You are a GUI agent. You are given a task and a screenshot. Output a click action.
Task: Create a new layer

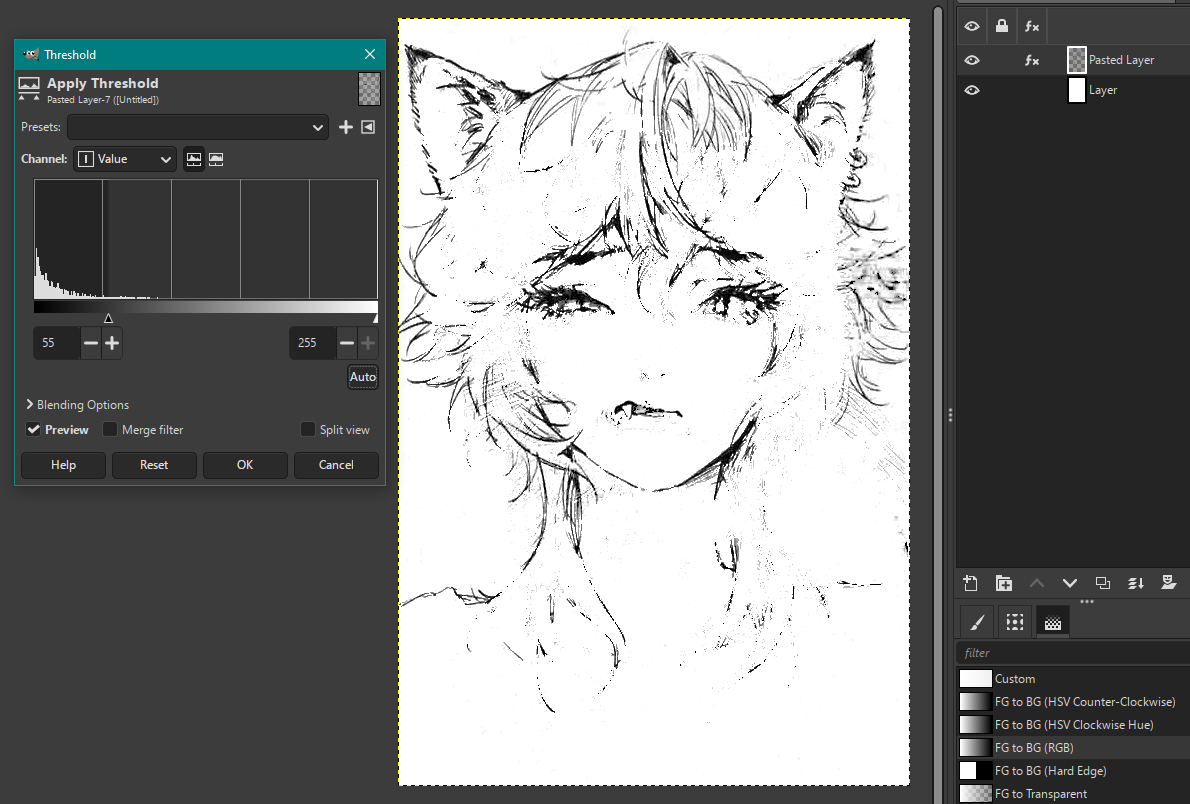tap(971, 583)
